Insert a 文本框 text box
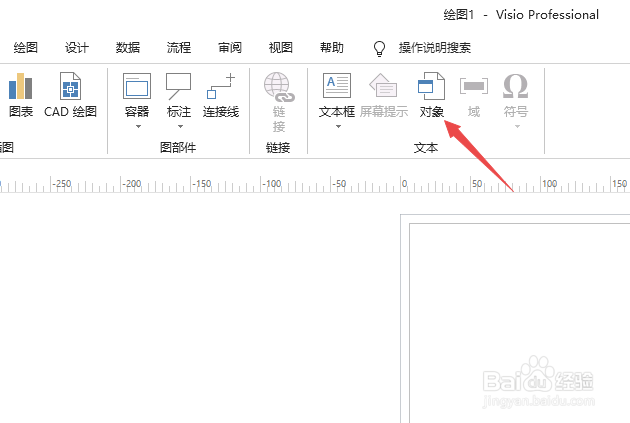Viewport: 630px width, 423px height. pyautogui.click(x=337, y=86)
